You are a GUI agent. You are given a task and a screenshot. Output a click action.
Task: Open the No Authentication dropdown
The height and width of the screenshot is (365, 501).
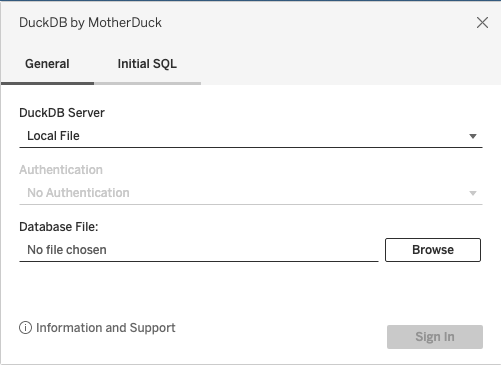coord(251,193)
